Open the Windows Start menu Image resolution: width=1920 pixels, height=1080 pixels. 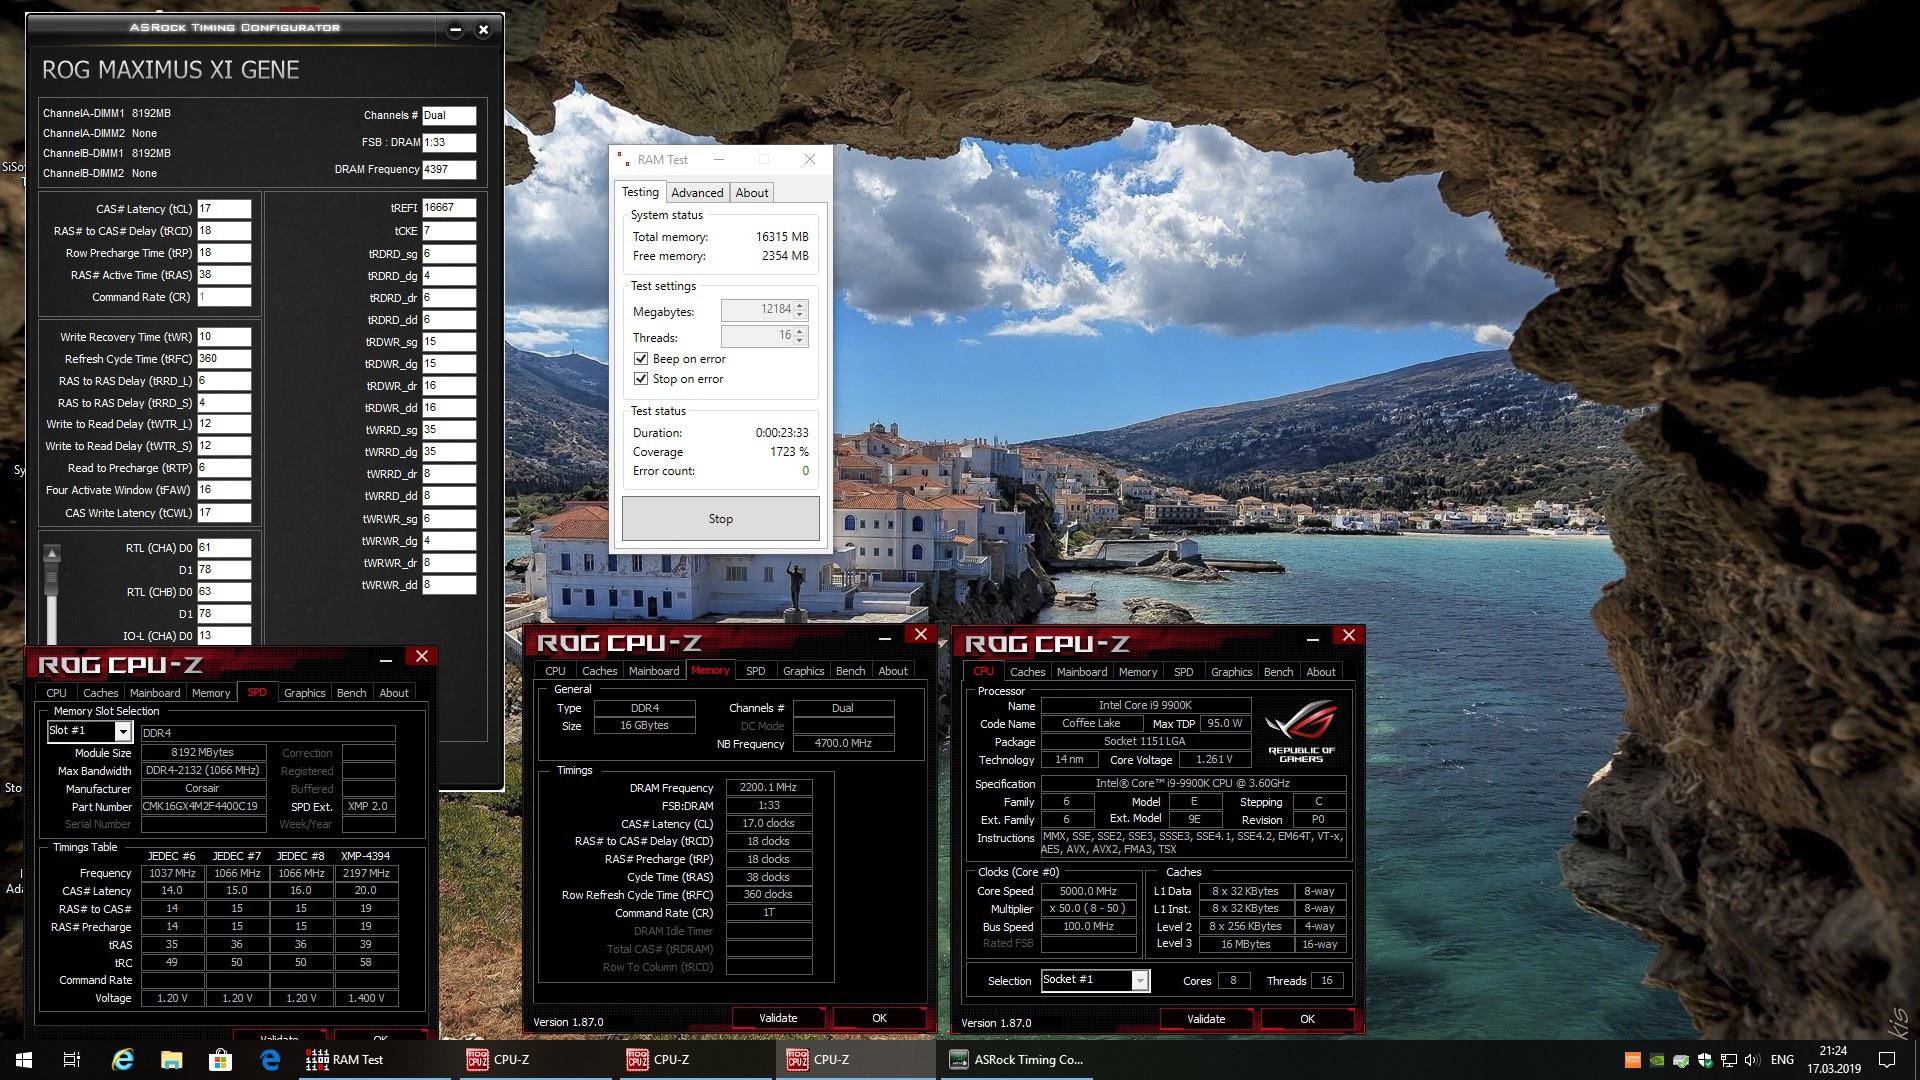click(x=24, y=1060)
